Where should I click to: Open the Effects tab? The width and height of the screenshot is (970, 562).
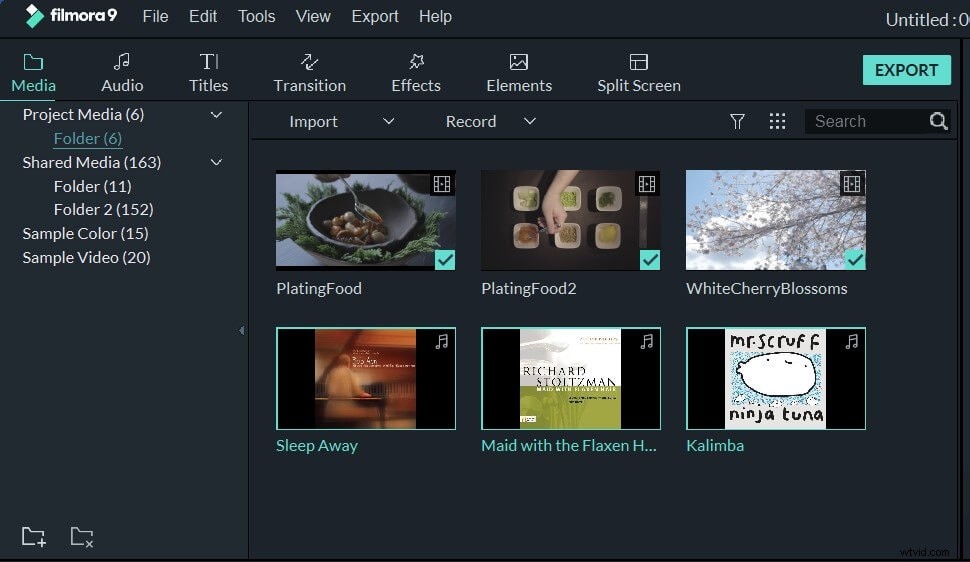coord(416,73)
